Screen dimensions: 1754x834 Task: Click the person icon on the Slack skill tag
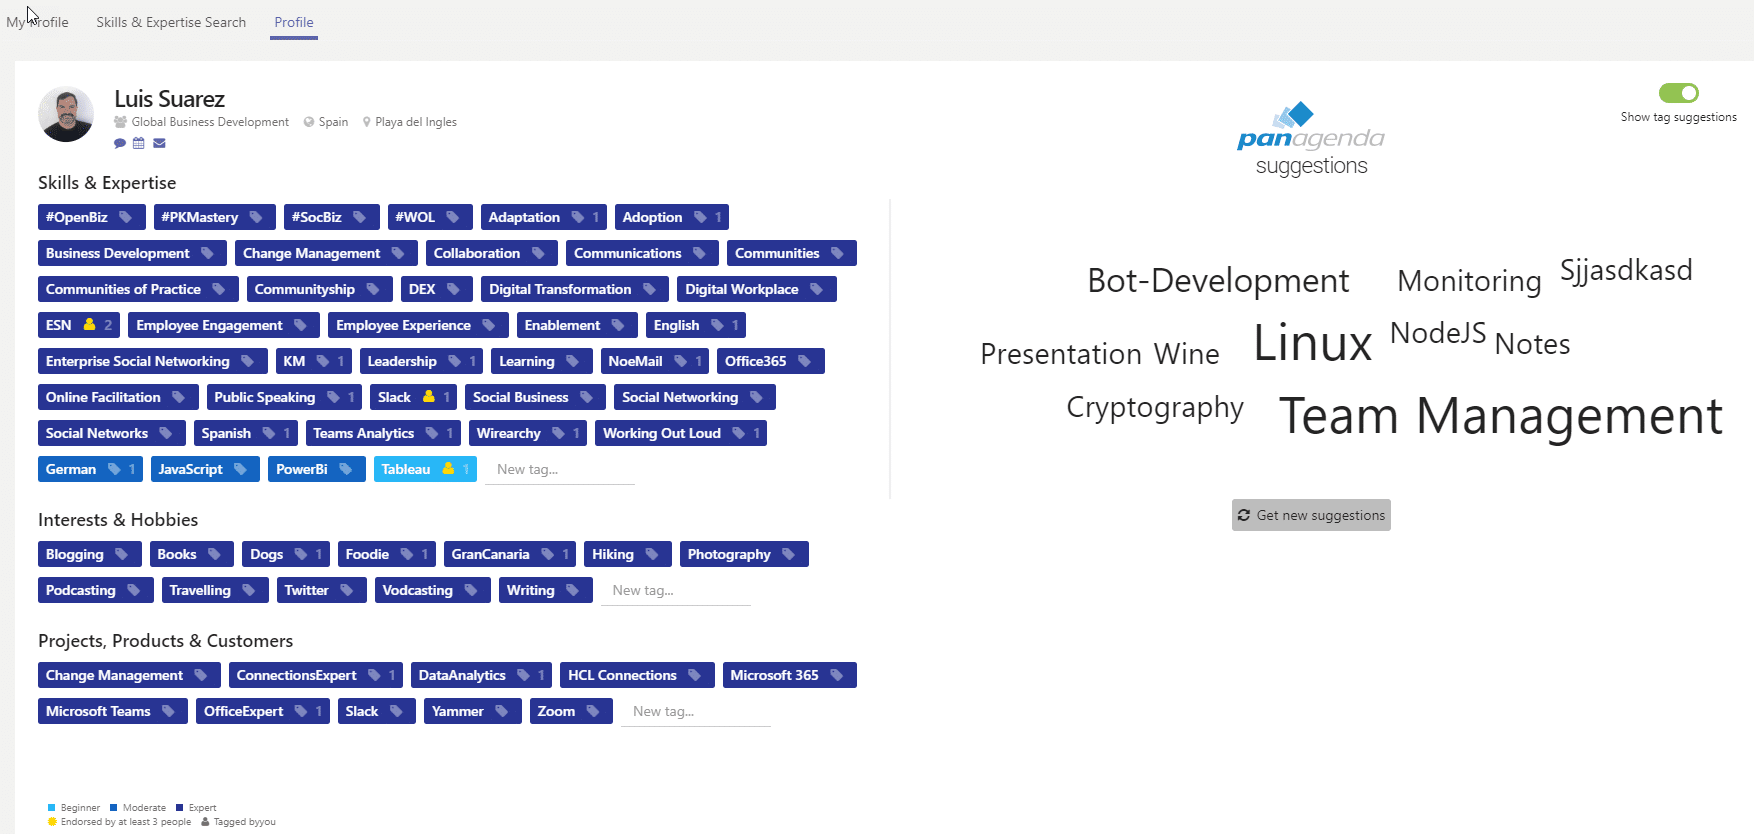pos(429,397)
